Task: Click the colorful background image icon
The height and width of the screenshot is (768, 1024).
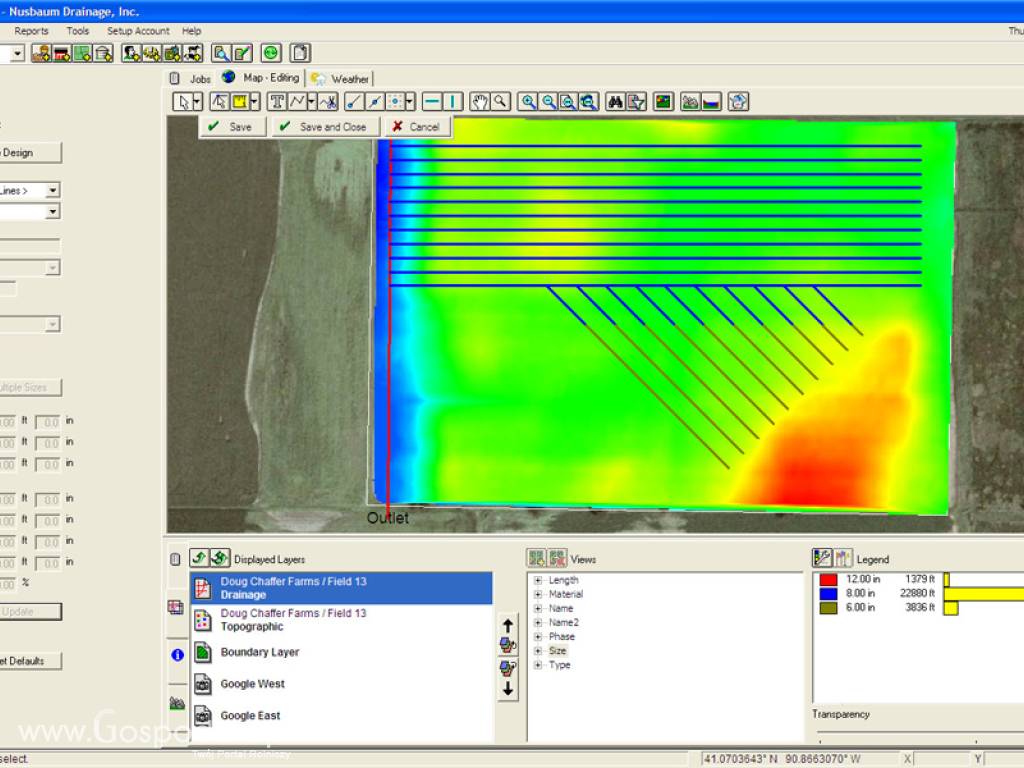Action: (x=664, y=102)
